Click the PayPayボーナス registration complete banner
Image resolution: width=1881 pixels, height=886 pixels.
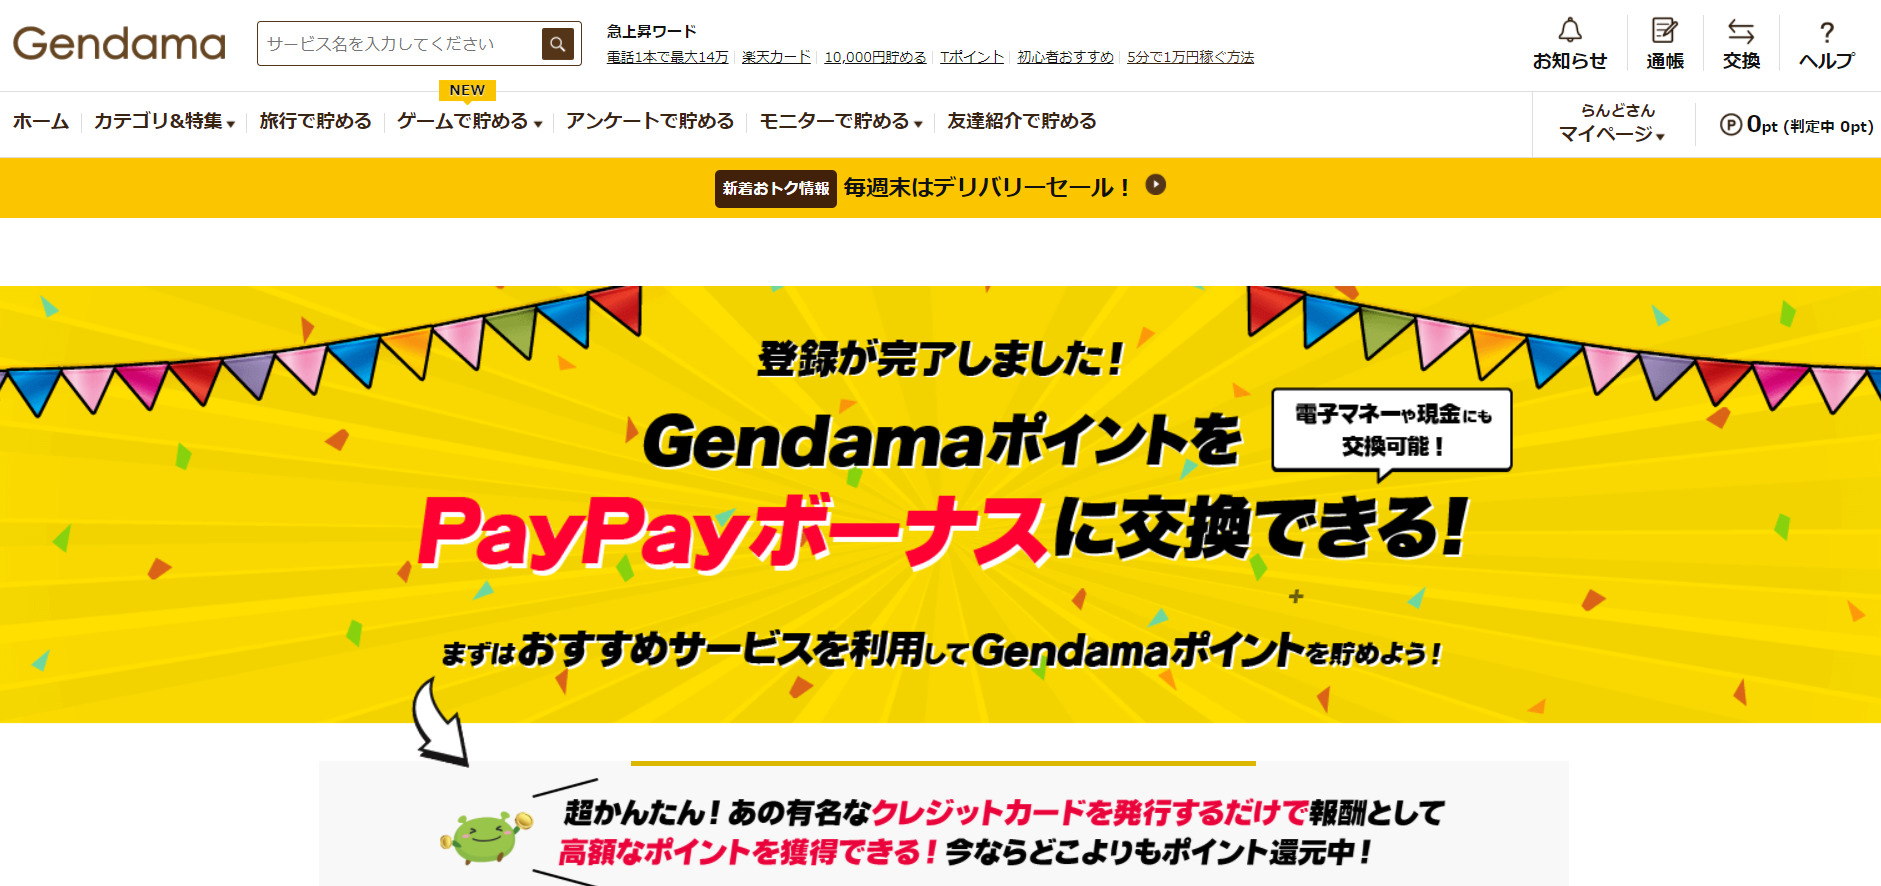[940, 504]
